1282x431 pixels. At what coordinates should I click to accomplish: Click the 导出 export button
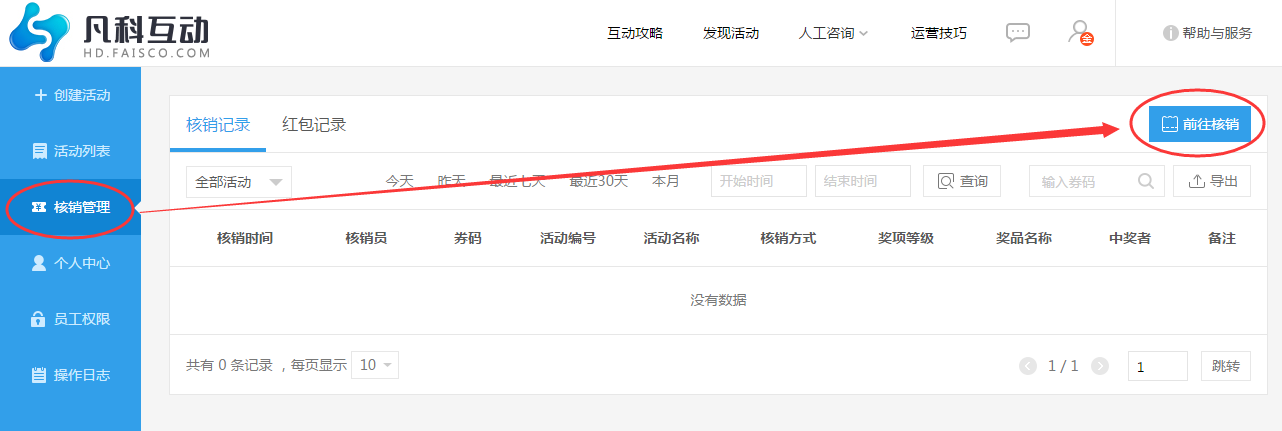pyautogui.click(x=1212, y=181)
